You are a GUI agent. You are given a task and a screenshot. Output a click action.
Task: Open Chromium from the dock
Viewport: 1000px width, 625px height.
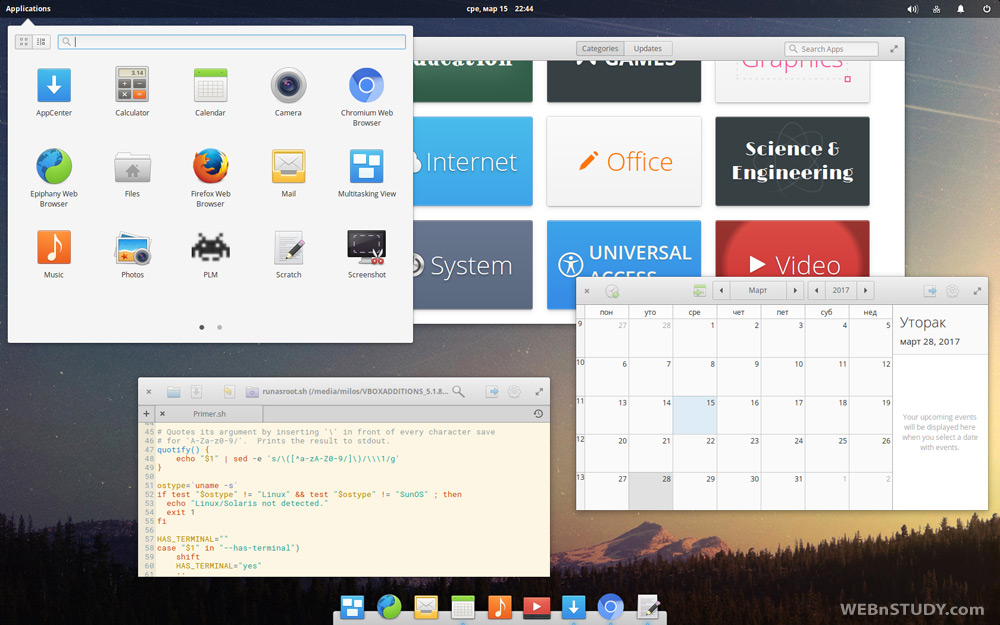tap(610, 607)
